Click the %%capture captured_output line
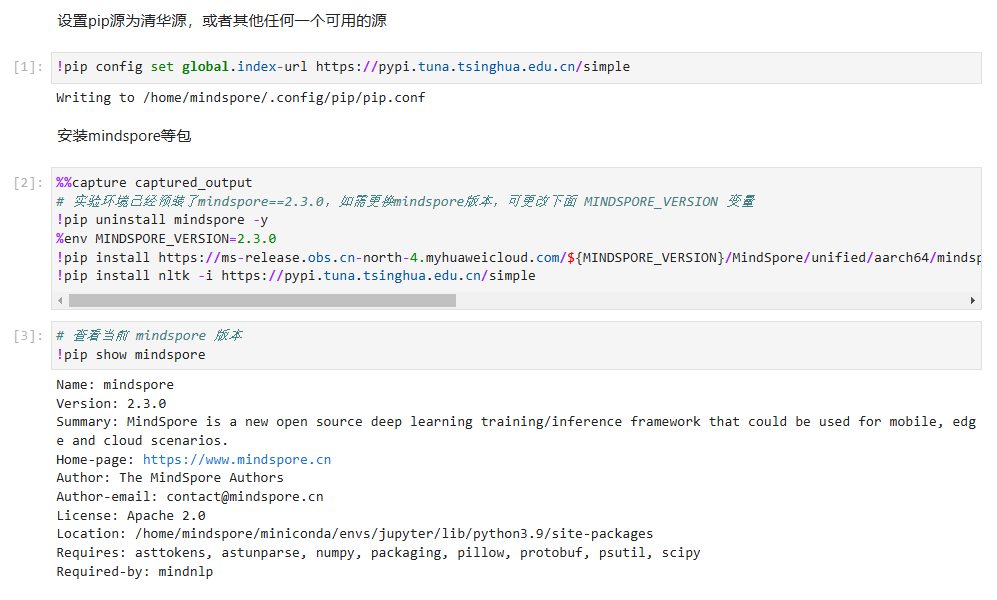This screenshot has height=600, width=997. (154, 183)
